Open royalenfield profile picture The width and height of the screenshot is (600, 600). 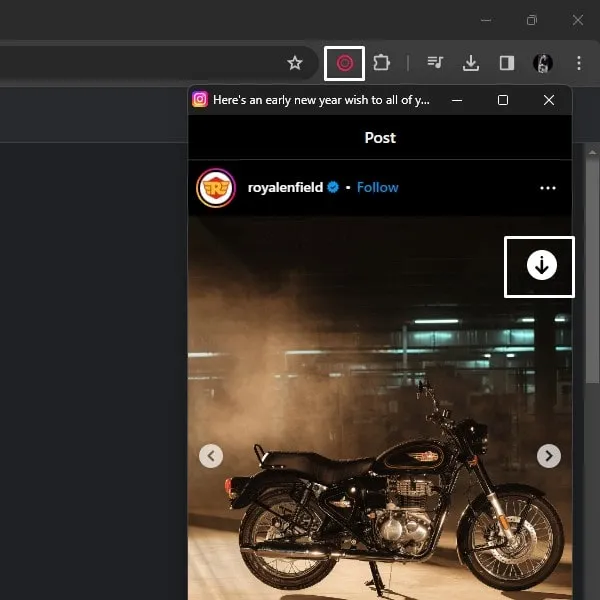pyautogui.click(x=216, y=188)
